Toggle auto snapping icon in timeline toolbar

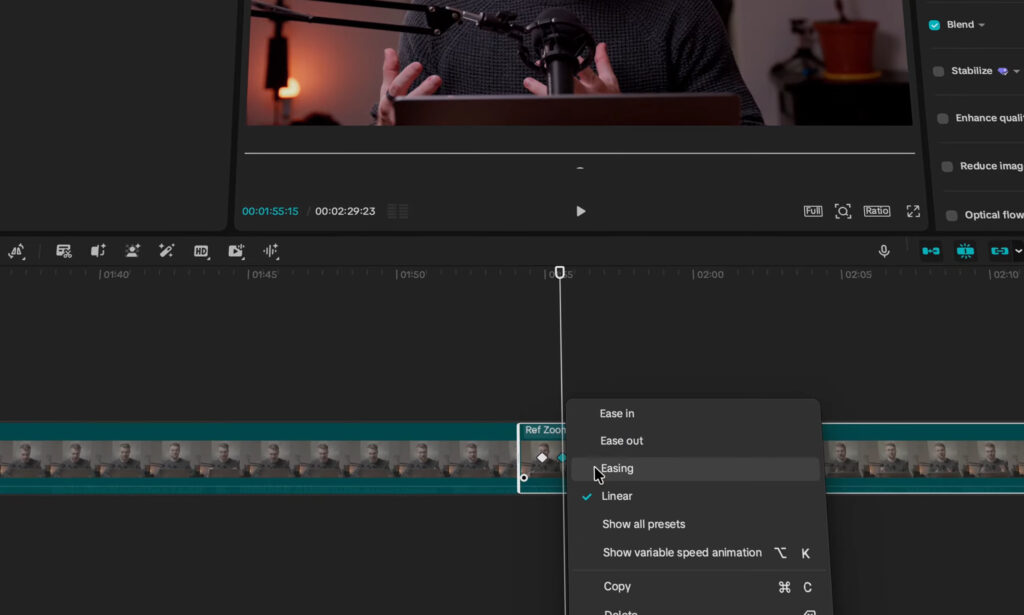coord(965,251)
